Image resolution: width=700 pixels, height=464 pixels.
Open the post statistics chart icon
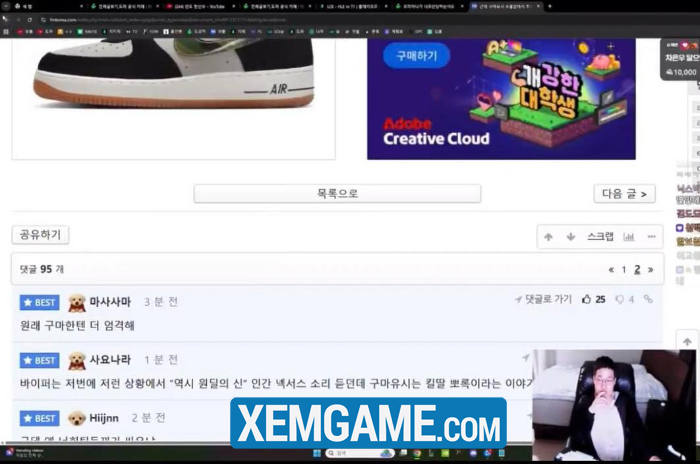coord(629,237)
